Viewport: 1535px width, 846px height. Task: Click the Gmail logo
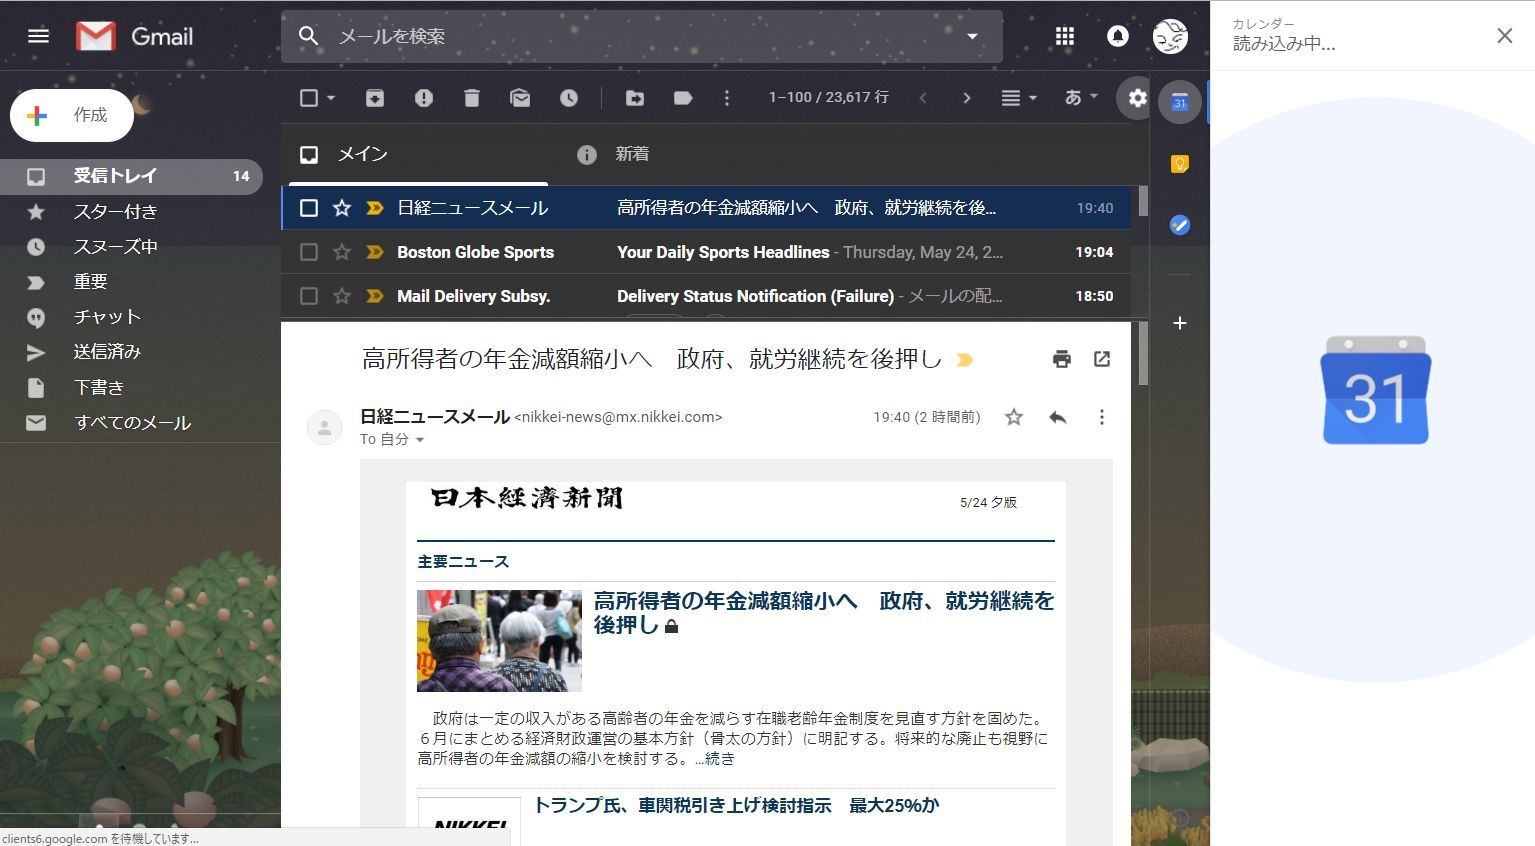(135, 36)
